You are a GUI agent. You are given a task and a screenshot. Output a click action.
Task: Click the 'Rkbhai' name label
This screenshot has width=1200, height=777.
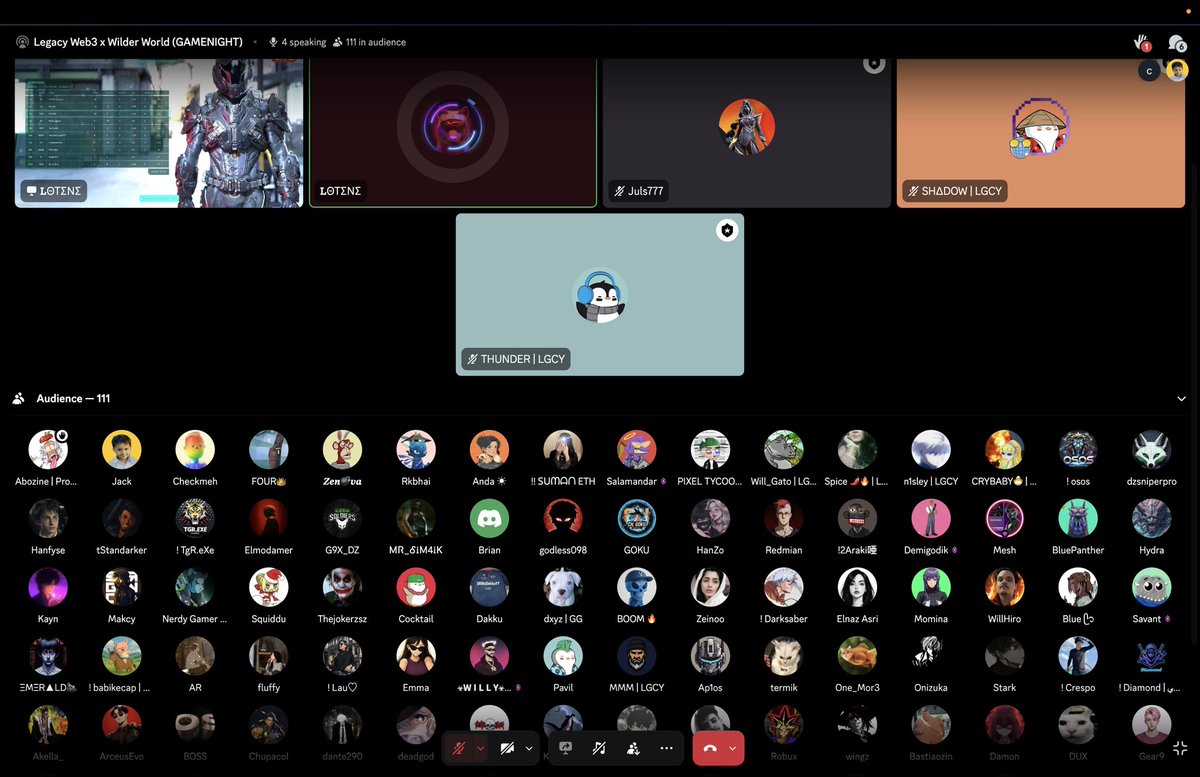[x=416, y=481]
